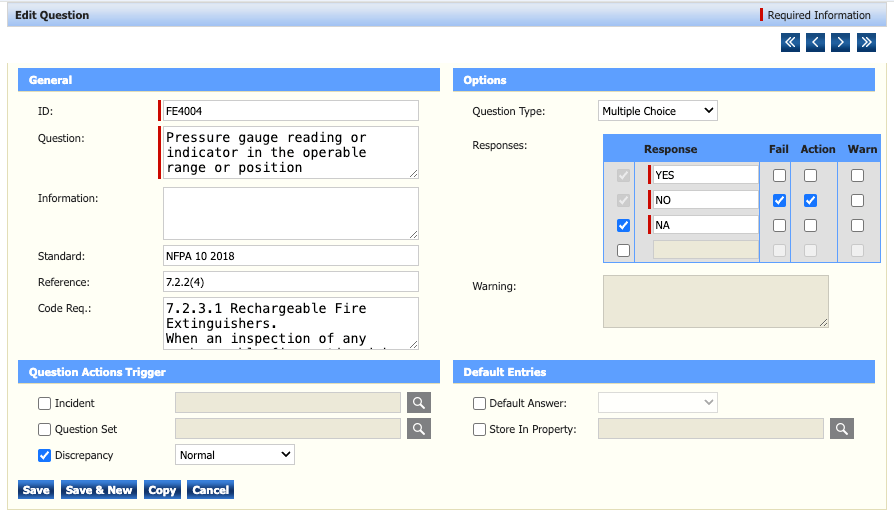Viewport: 894px width, 514px height.
Task: Enable the Incident checkbox
Action: pyautogui.click(x=45, y=404)
